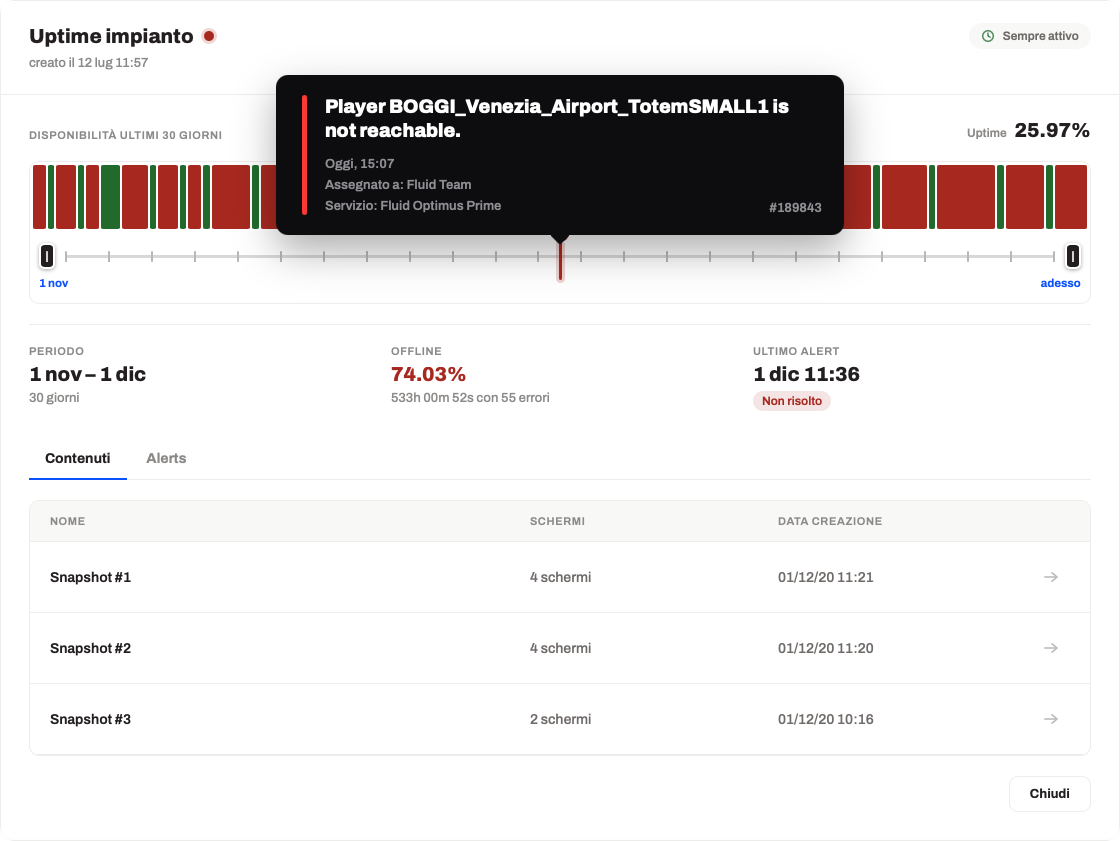
Task: Click the last red bar at timeline end
Action: (1071, 196)
